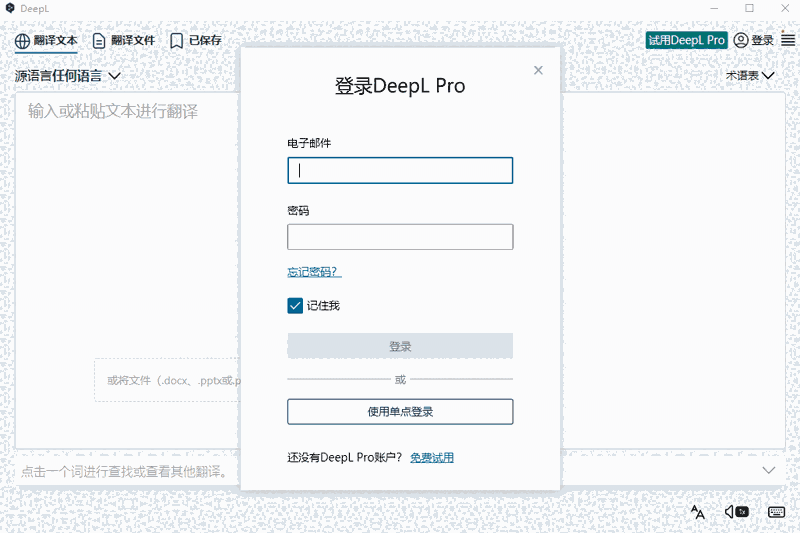
Task: Click the 试用DeepL Pro button
Action: (686, 40)
